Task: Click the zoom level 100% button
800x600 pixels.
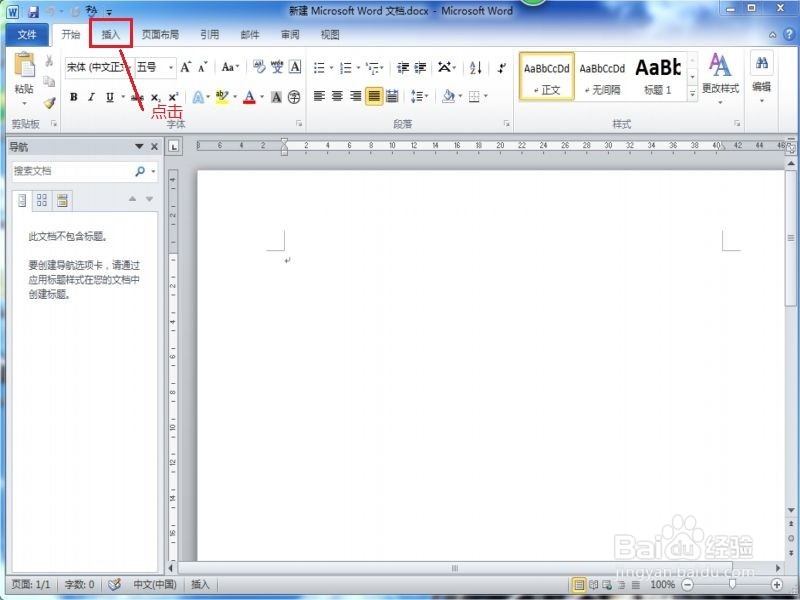Action: (x=662, y=585)
